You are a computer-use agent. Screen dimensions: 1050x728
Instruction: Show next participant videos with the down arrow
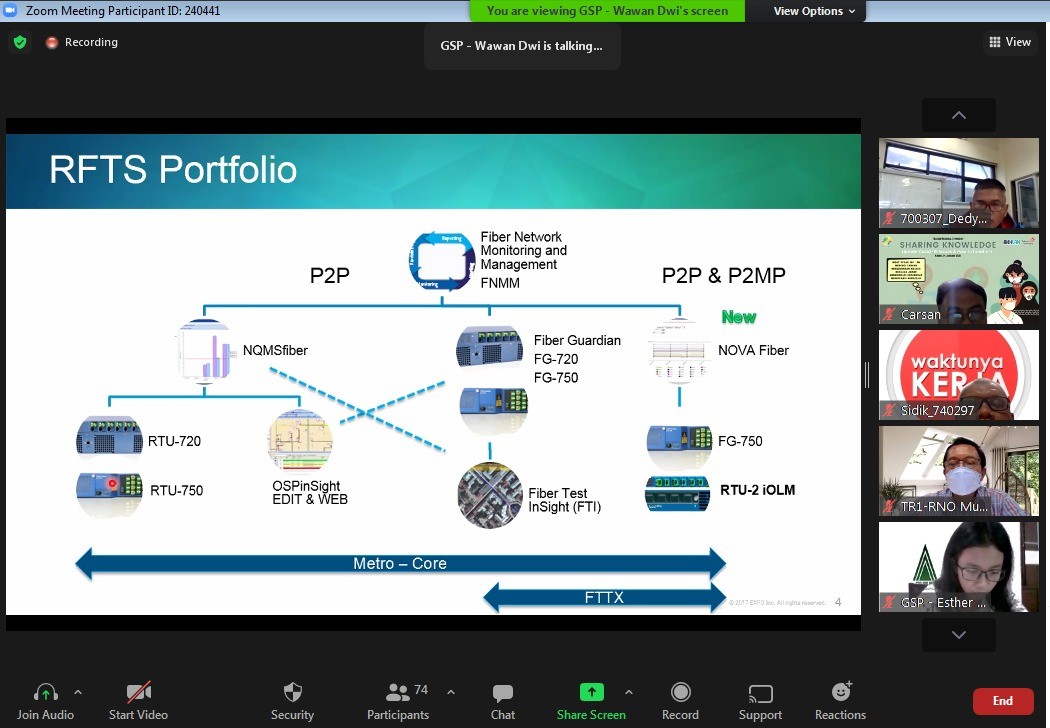coord(959,635)
